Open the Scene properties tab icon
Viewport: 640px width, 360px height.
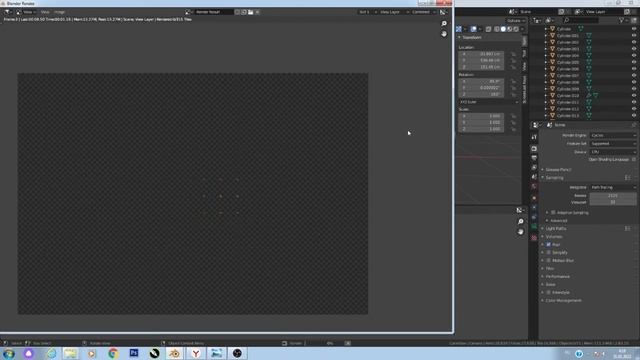click(534, 177)
